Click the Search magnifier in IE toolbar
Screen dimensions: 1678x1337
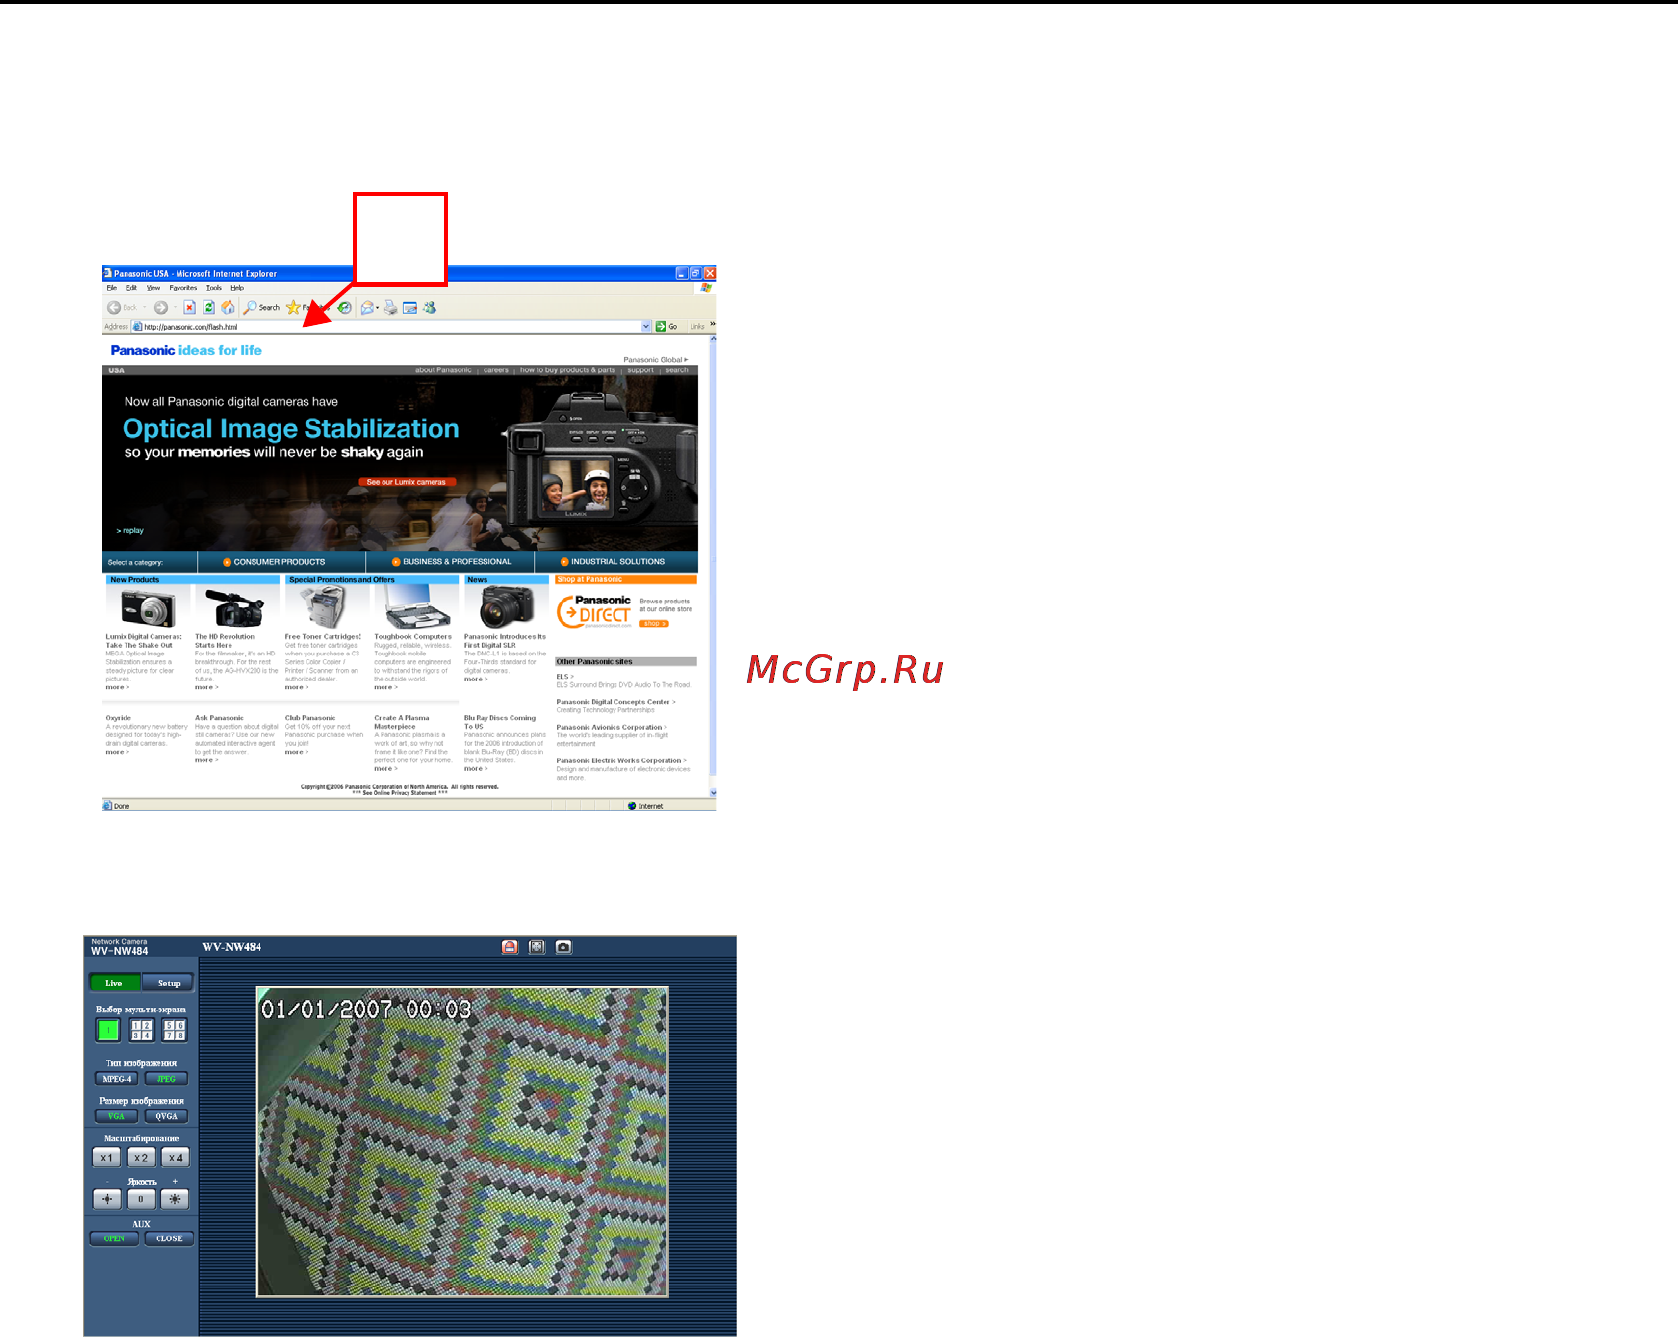250,308
